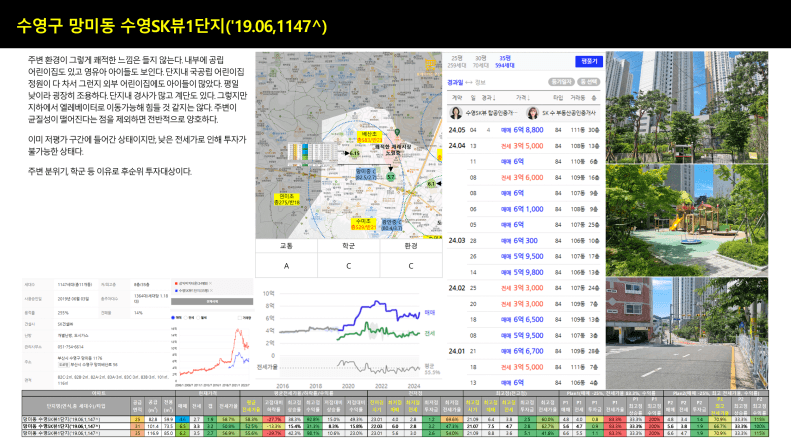
Task: Remove the red comparison series with its X
Action: point(210,284)
